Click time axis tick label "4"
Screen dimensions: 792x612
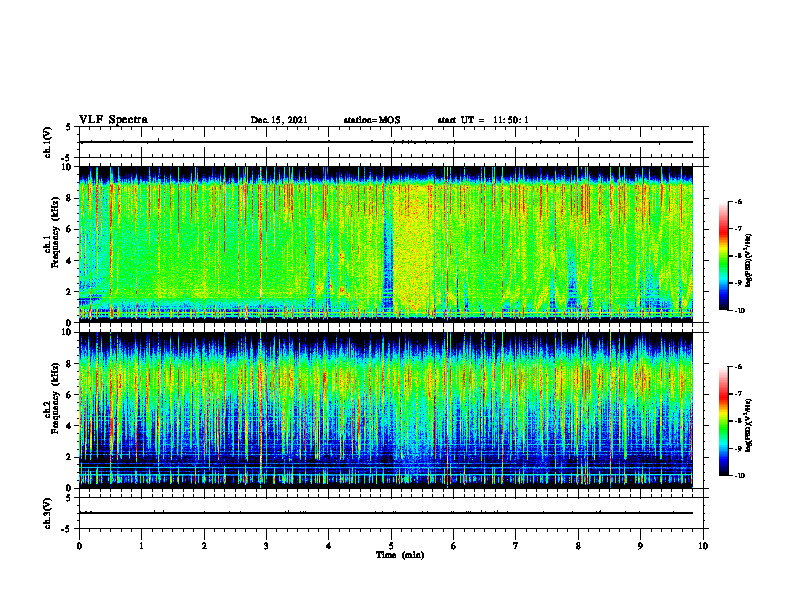329,546
